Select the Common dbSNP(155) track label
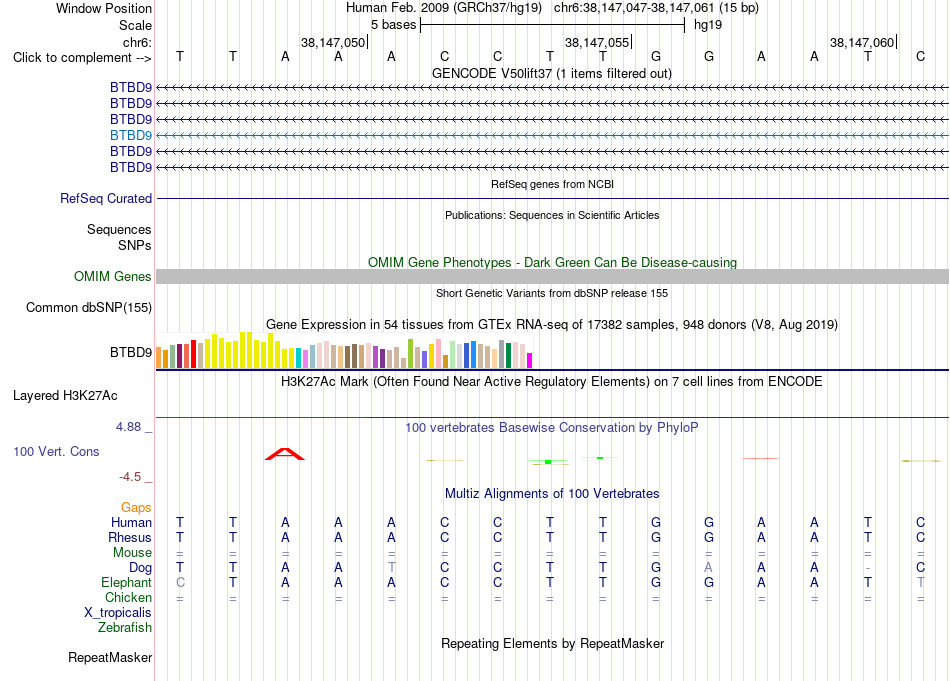The width and height of the screenshot is (950, 681). [x=89, y=307]
